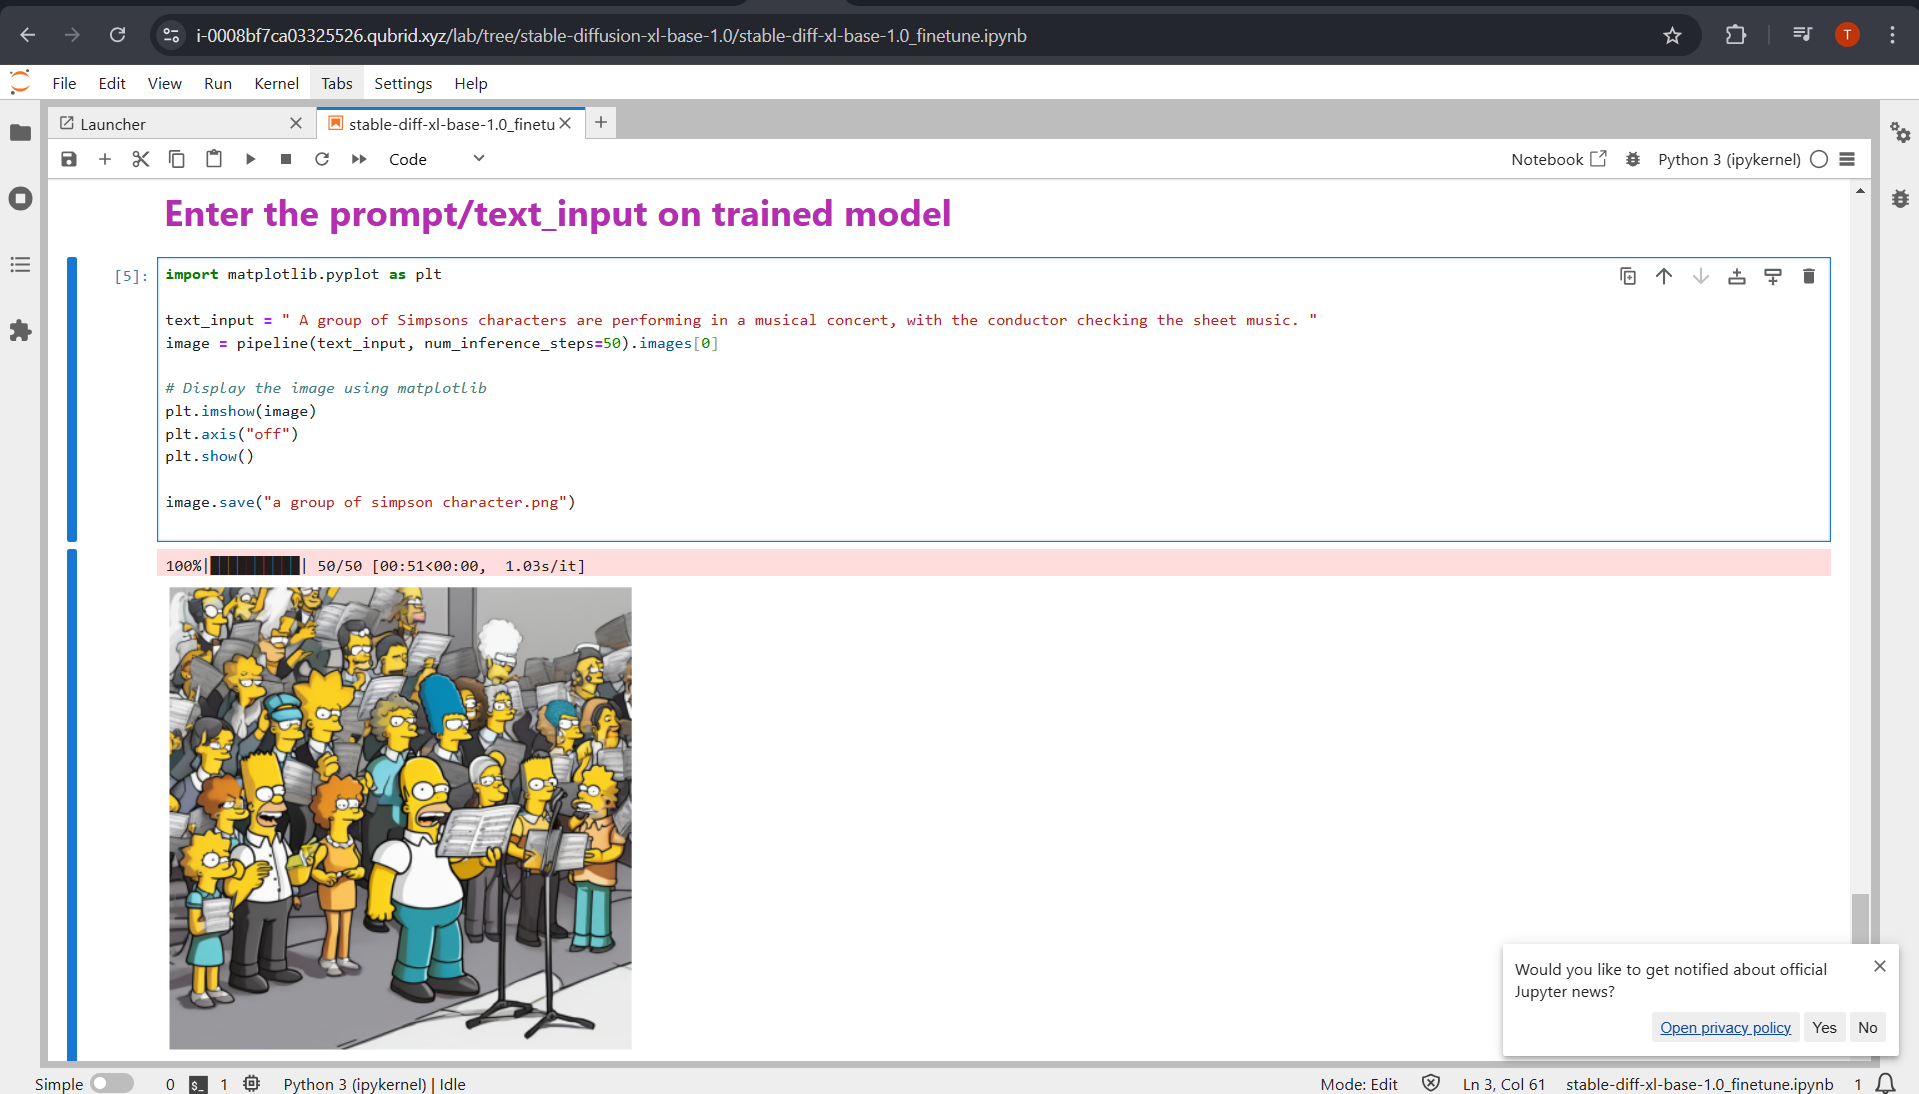1919x1094 pixels.
Task: Close the stable-diff-xl-base notebook tab
Action: [565, 123]
